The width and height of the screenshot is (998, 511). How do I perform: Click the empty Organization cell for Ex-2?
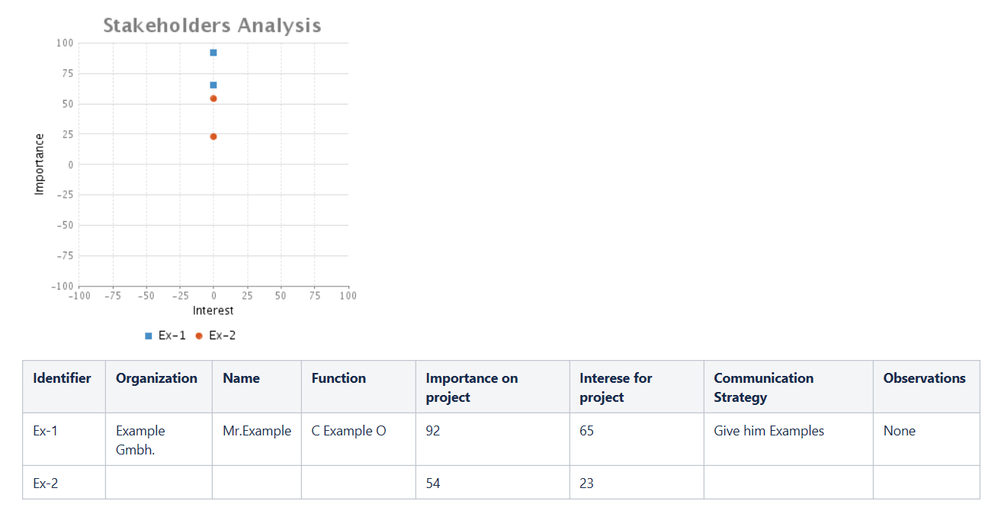158,482
